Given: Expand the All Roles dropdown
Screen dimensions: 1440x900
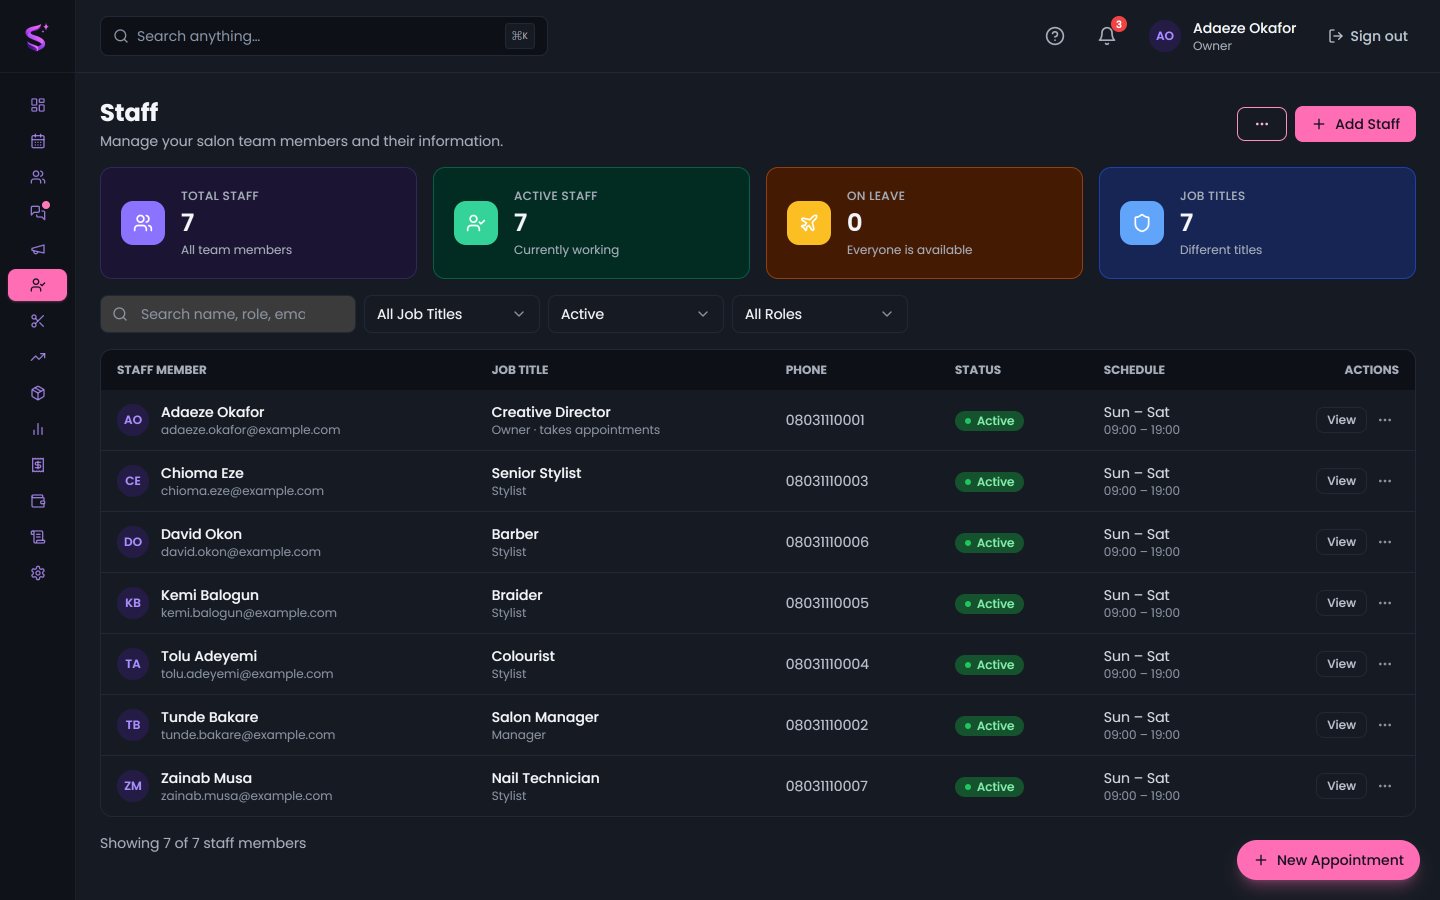Looking at the screenshot, I should point(820,314).
